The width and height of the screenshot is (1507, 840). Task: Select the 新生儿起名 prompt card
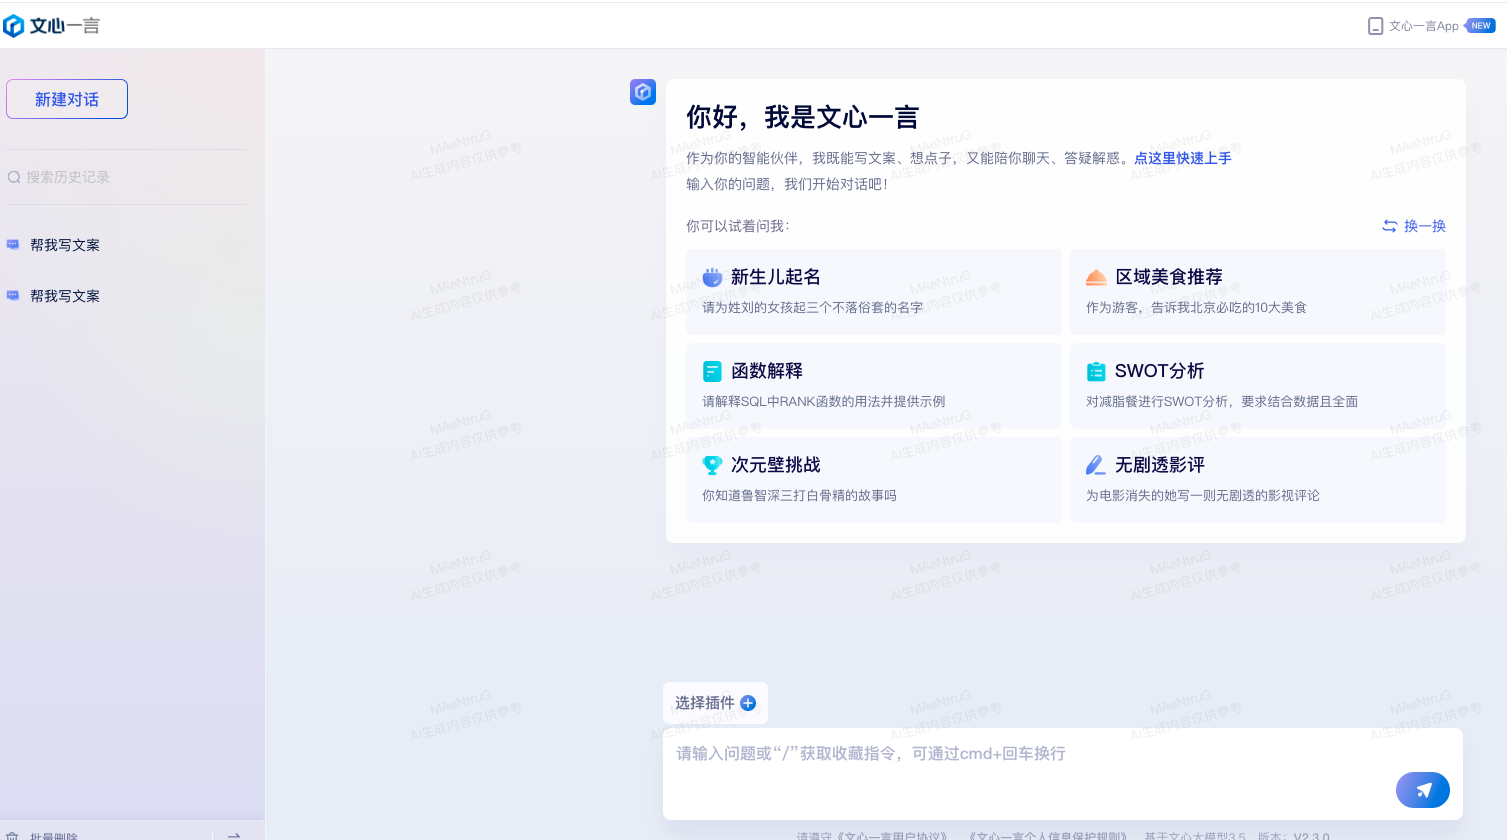[874, 292]
